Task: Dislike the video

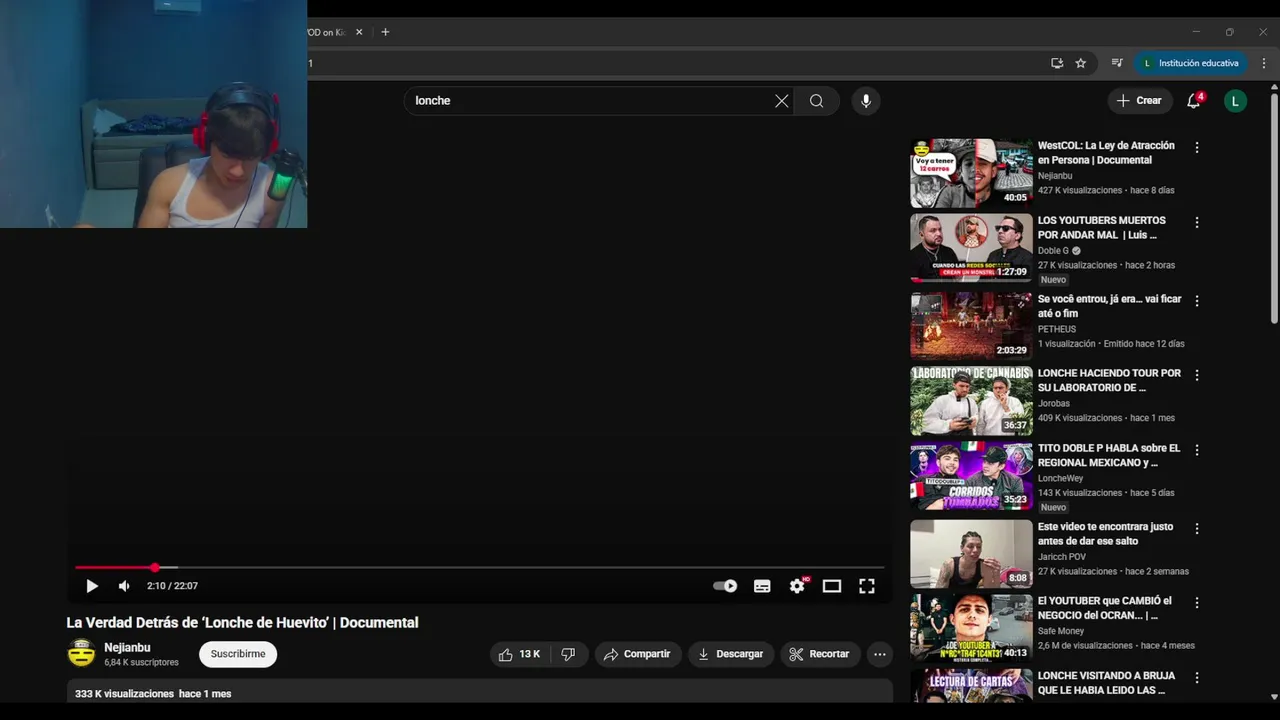Action: click(x=568, y=654)
